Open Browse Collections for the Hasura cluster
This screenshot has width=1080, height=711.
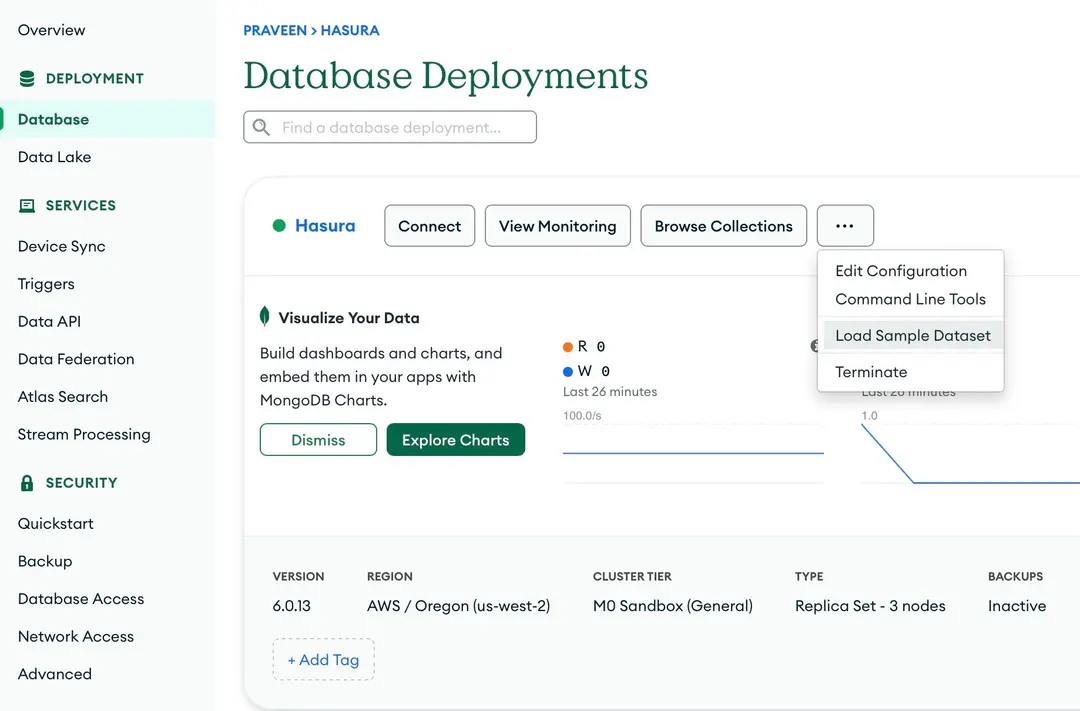point(723,225)
